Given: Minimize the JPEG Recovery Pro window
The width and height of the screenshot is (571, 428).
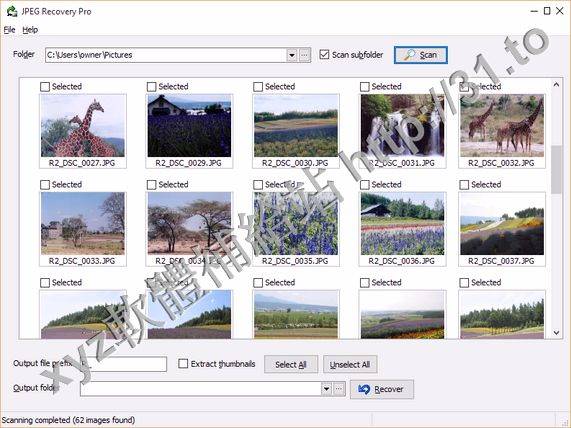Looking at the screenshot, I should pos(534,11).
